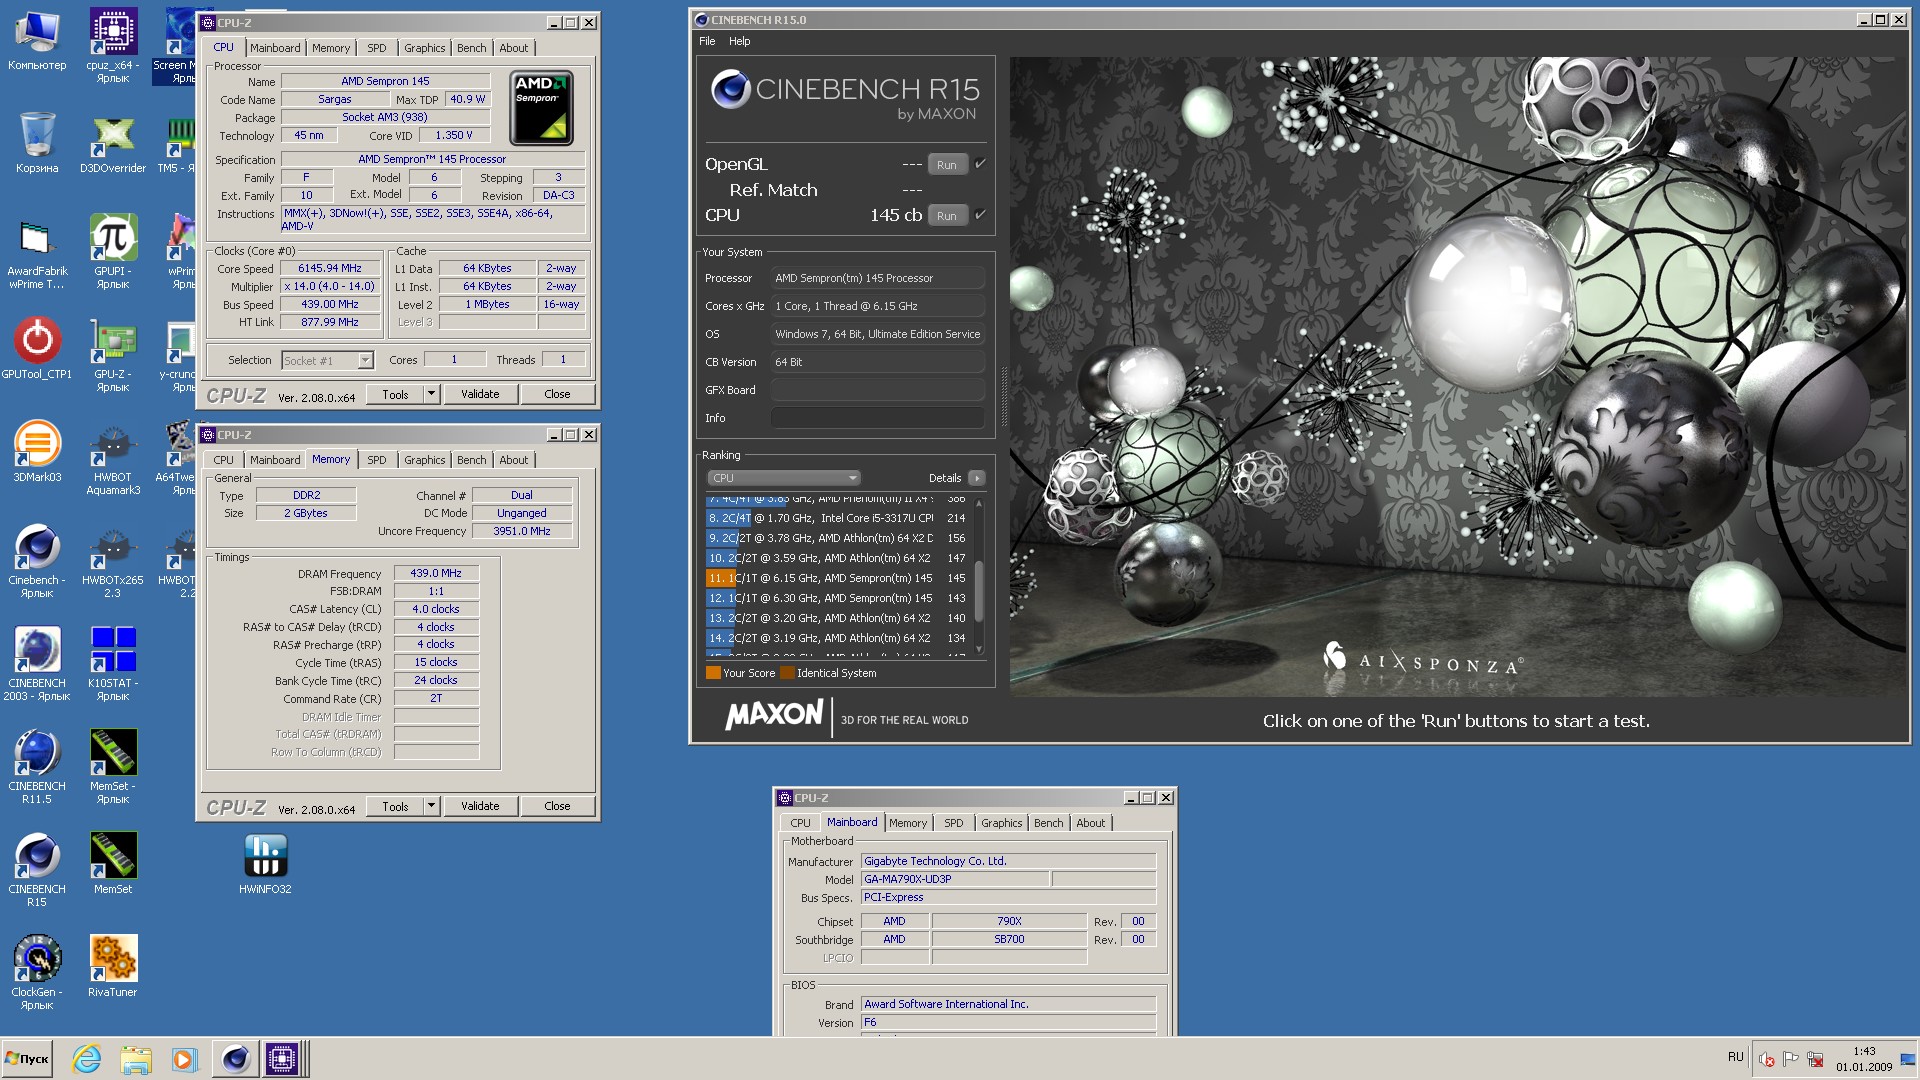Click the DRAM Frequency value 439.0 MHz
The image size is (1920, 1080).
[x=436, y=573]
